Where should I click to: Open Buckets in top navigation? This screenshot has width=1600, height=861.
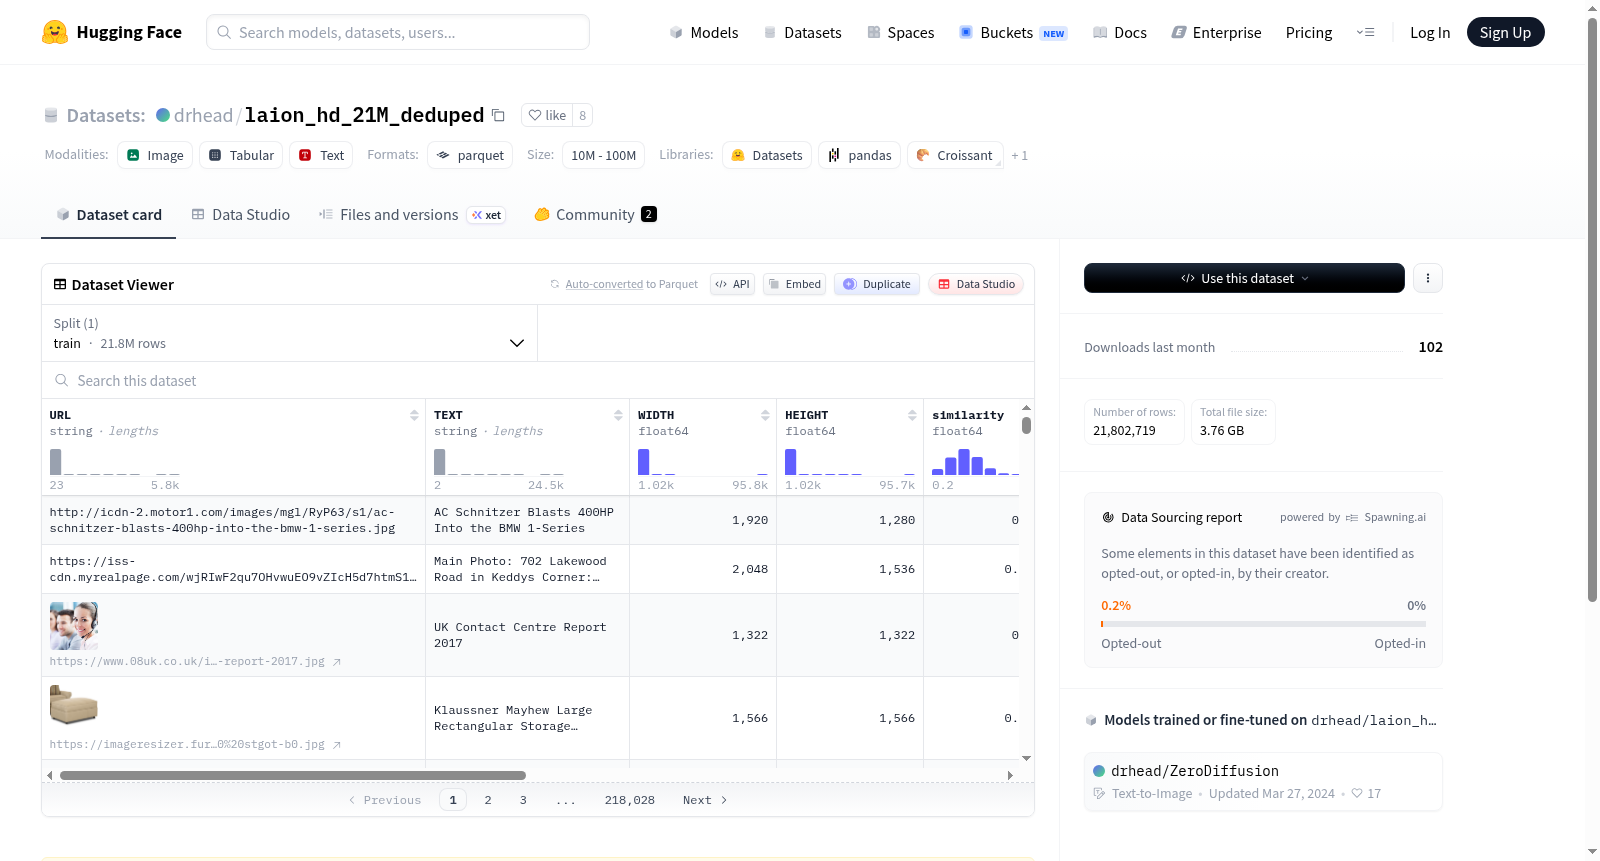(x=1013, y=32)
